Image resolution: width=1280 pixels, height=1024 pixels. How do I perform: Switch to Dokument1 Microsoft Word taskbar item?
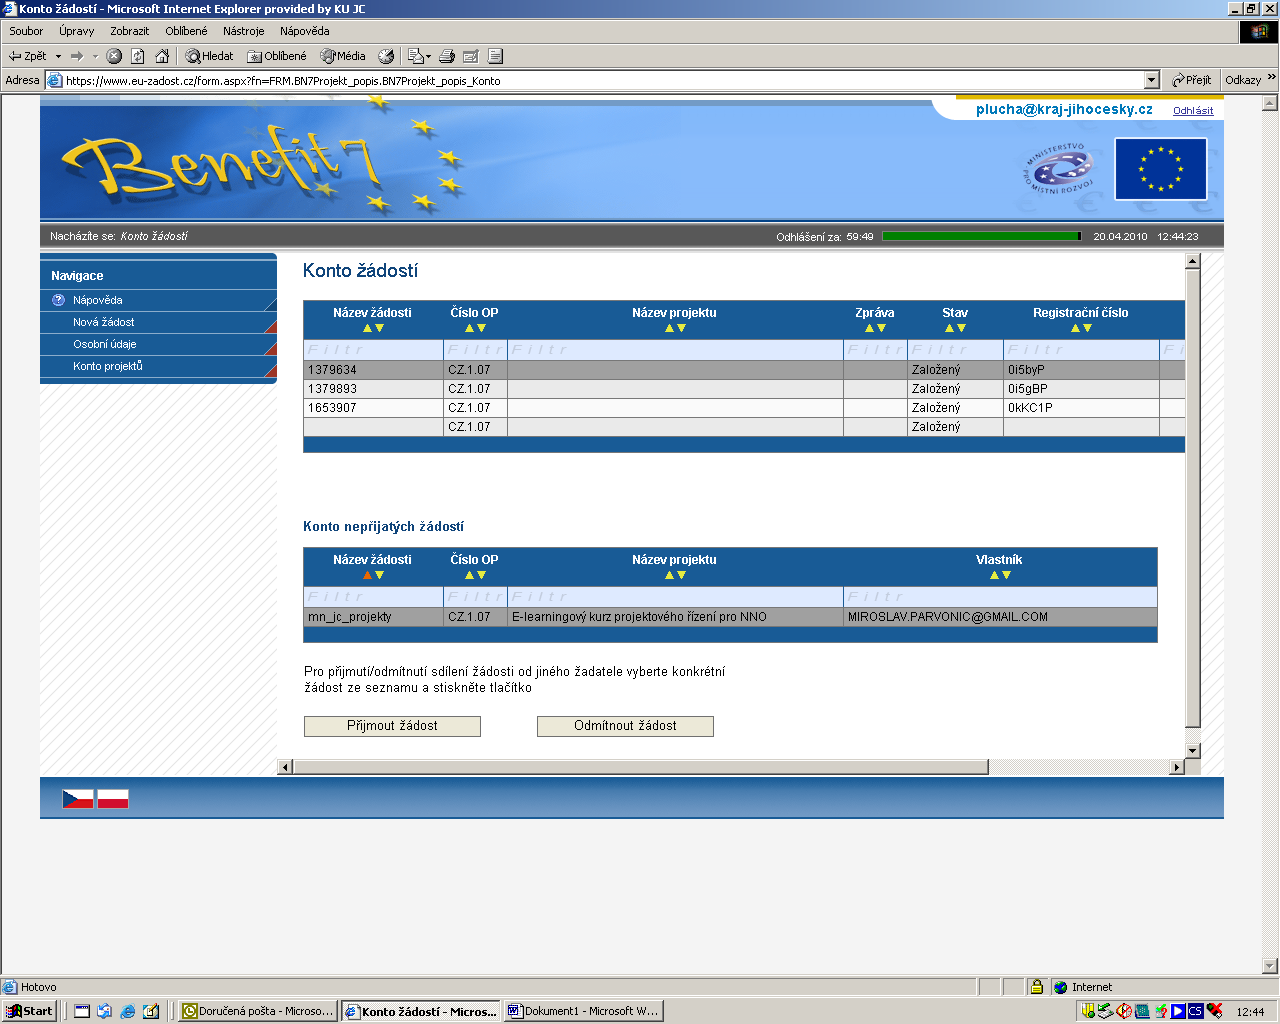pos(584,1011)
